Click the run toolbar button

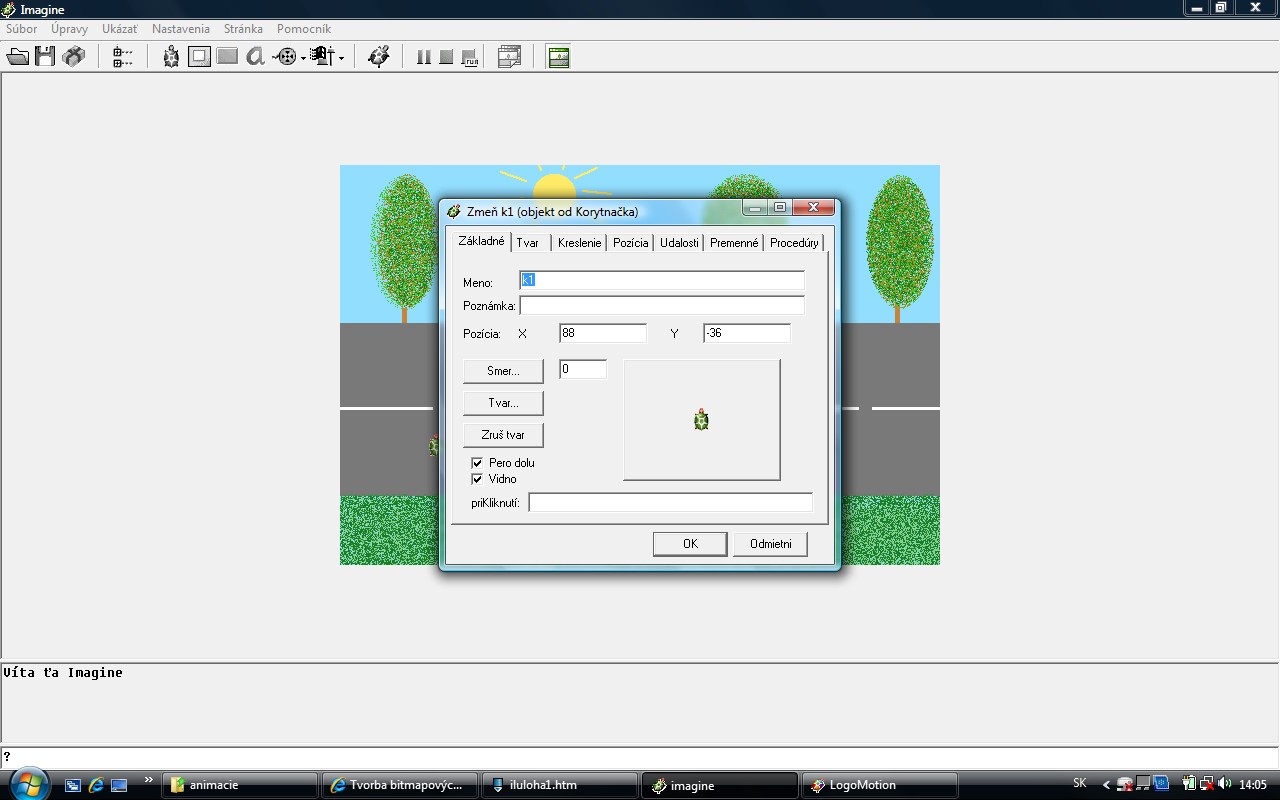[x=470, y=57]
